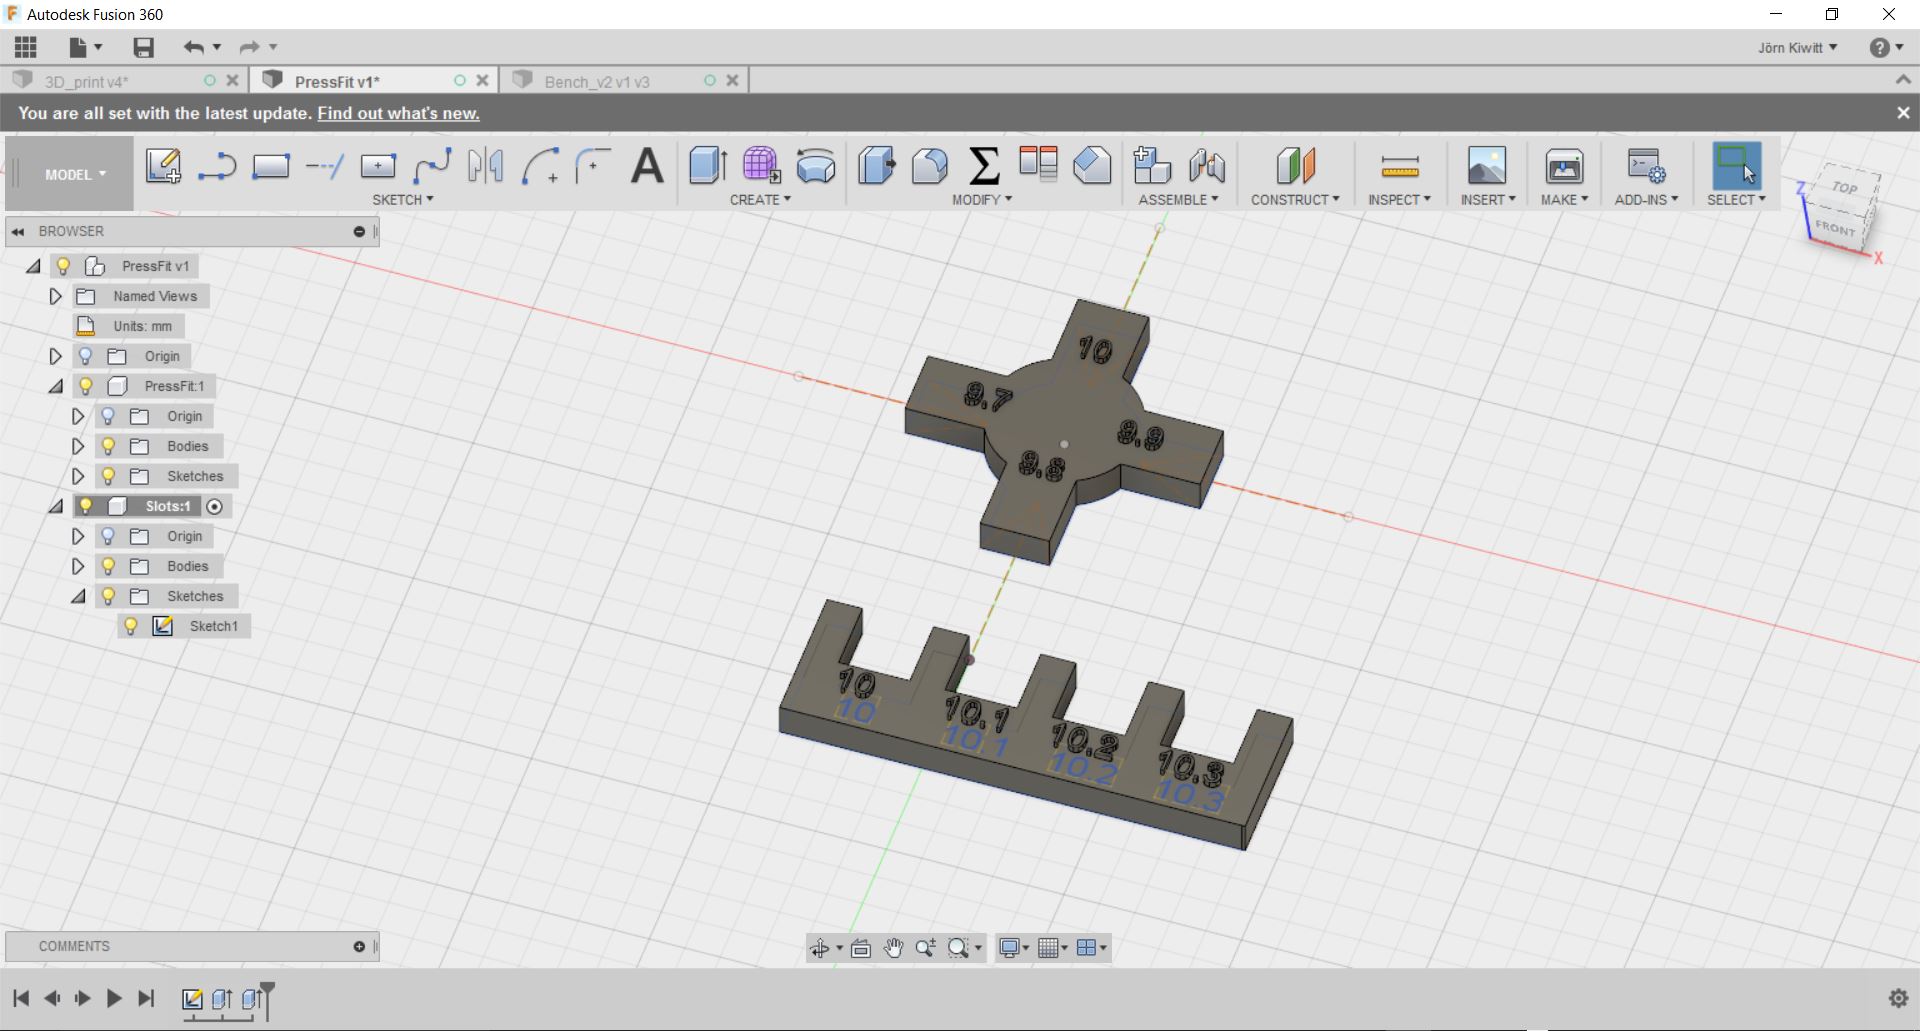1920x1031 pixels.
Task: Open Display Settings icon
Action: tap(1010, 948)
